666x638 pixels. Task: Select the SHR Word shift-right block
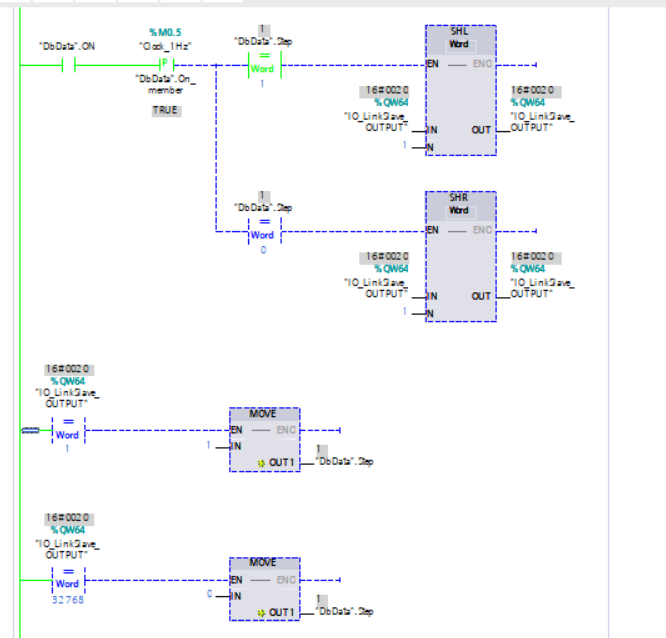click(460, 256)
